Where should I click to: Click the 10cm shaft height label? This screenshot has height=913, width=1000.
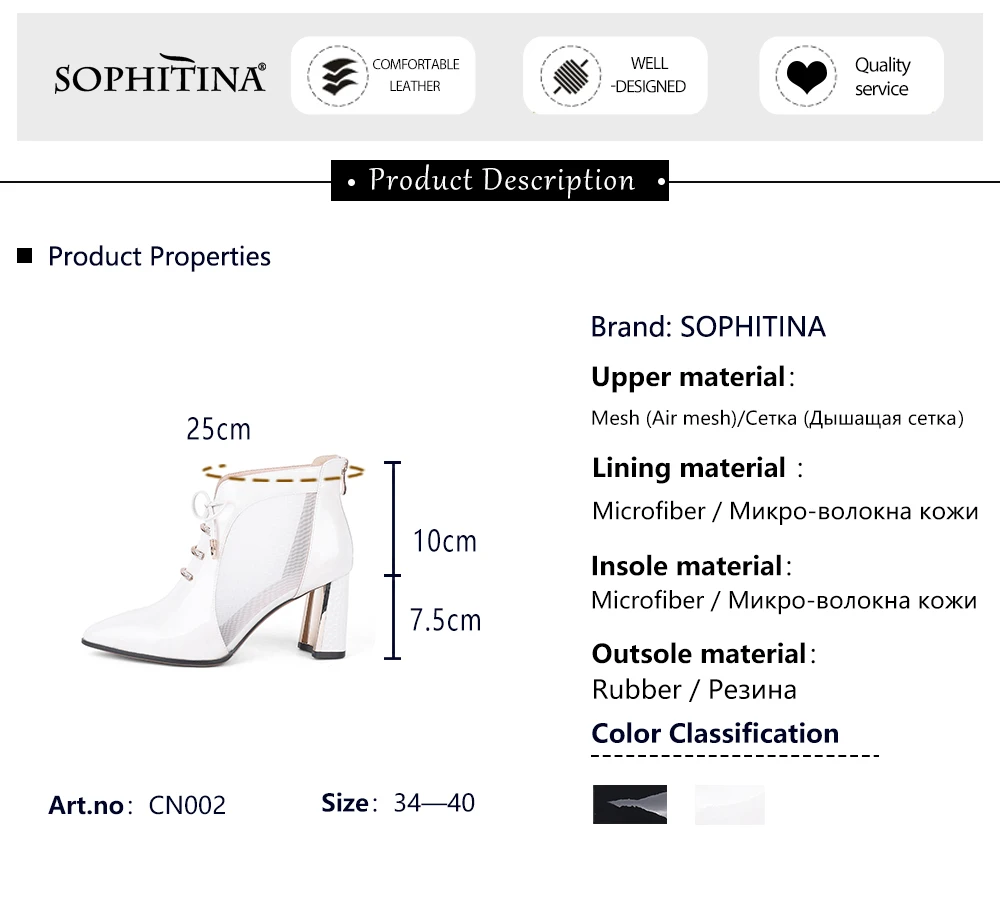pyautogui.click(x=445, y=541)
